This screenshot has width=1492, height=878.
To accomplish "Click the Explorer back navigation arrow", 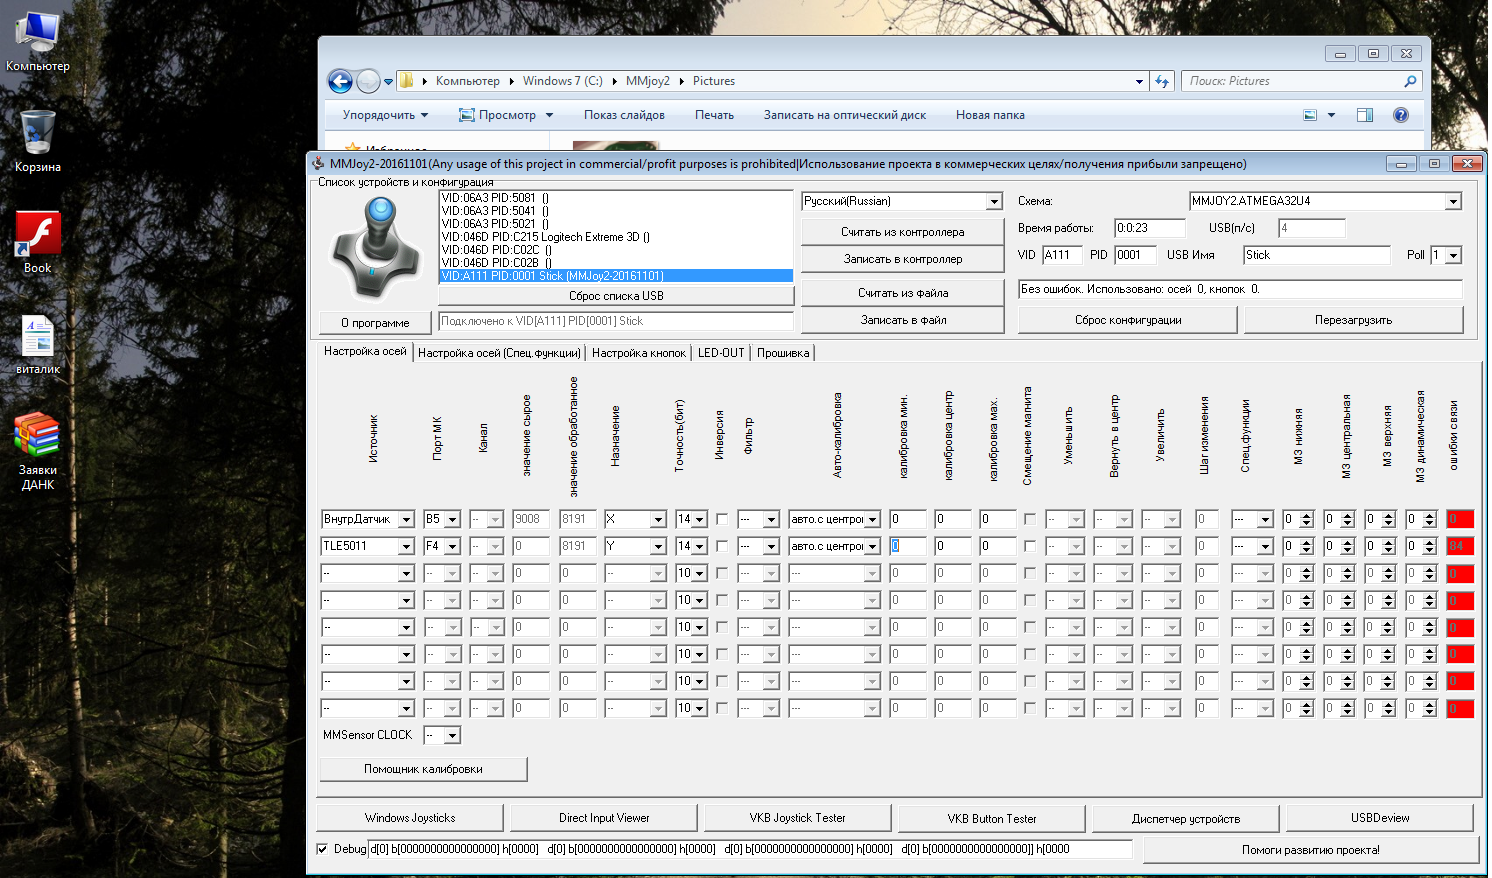I will tap(341, 81).
